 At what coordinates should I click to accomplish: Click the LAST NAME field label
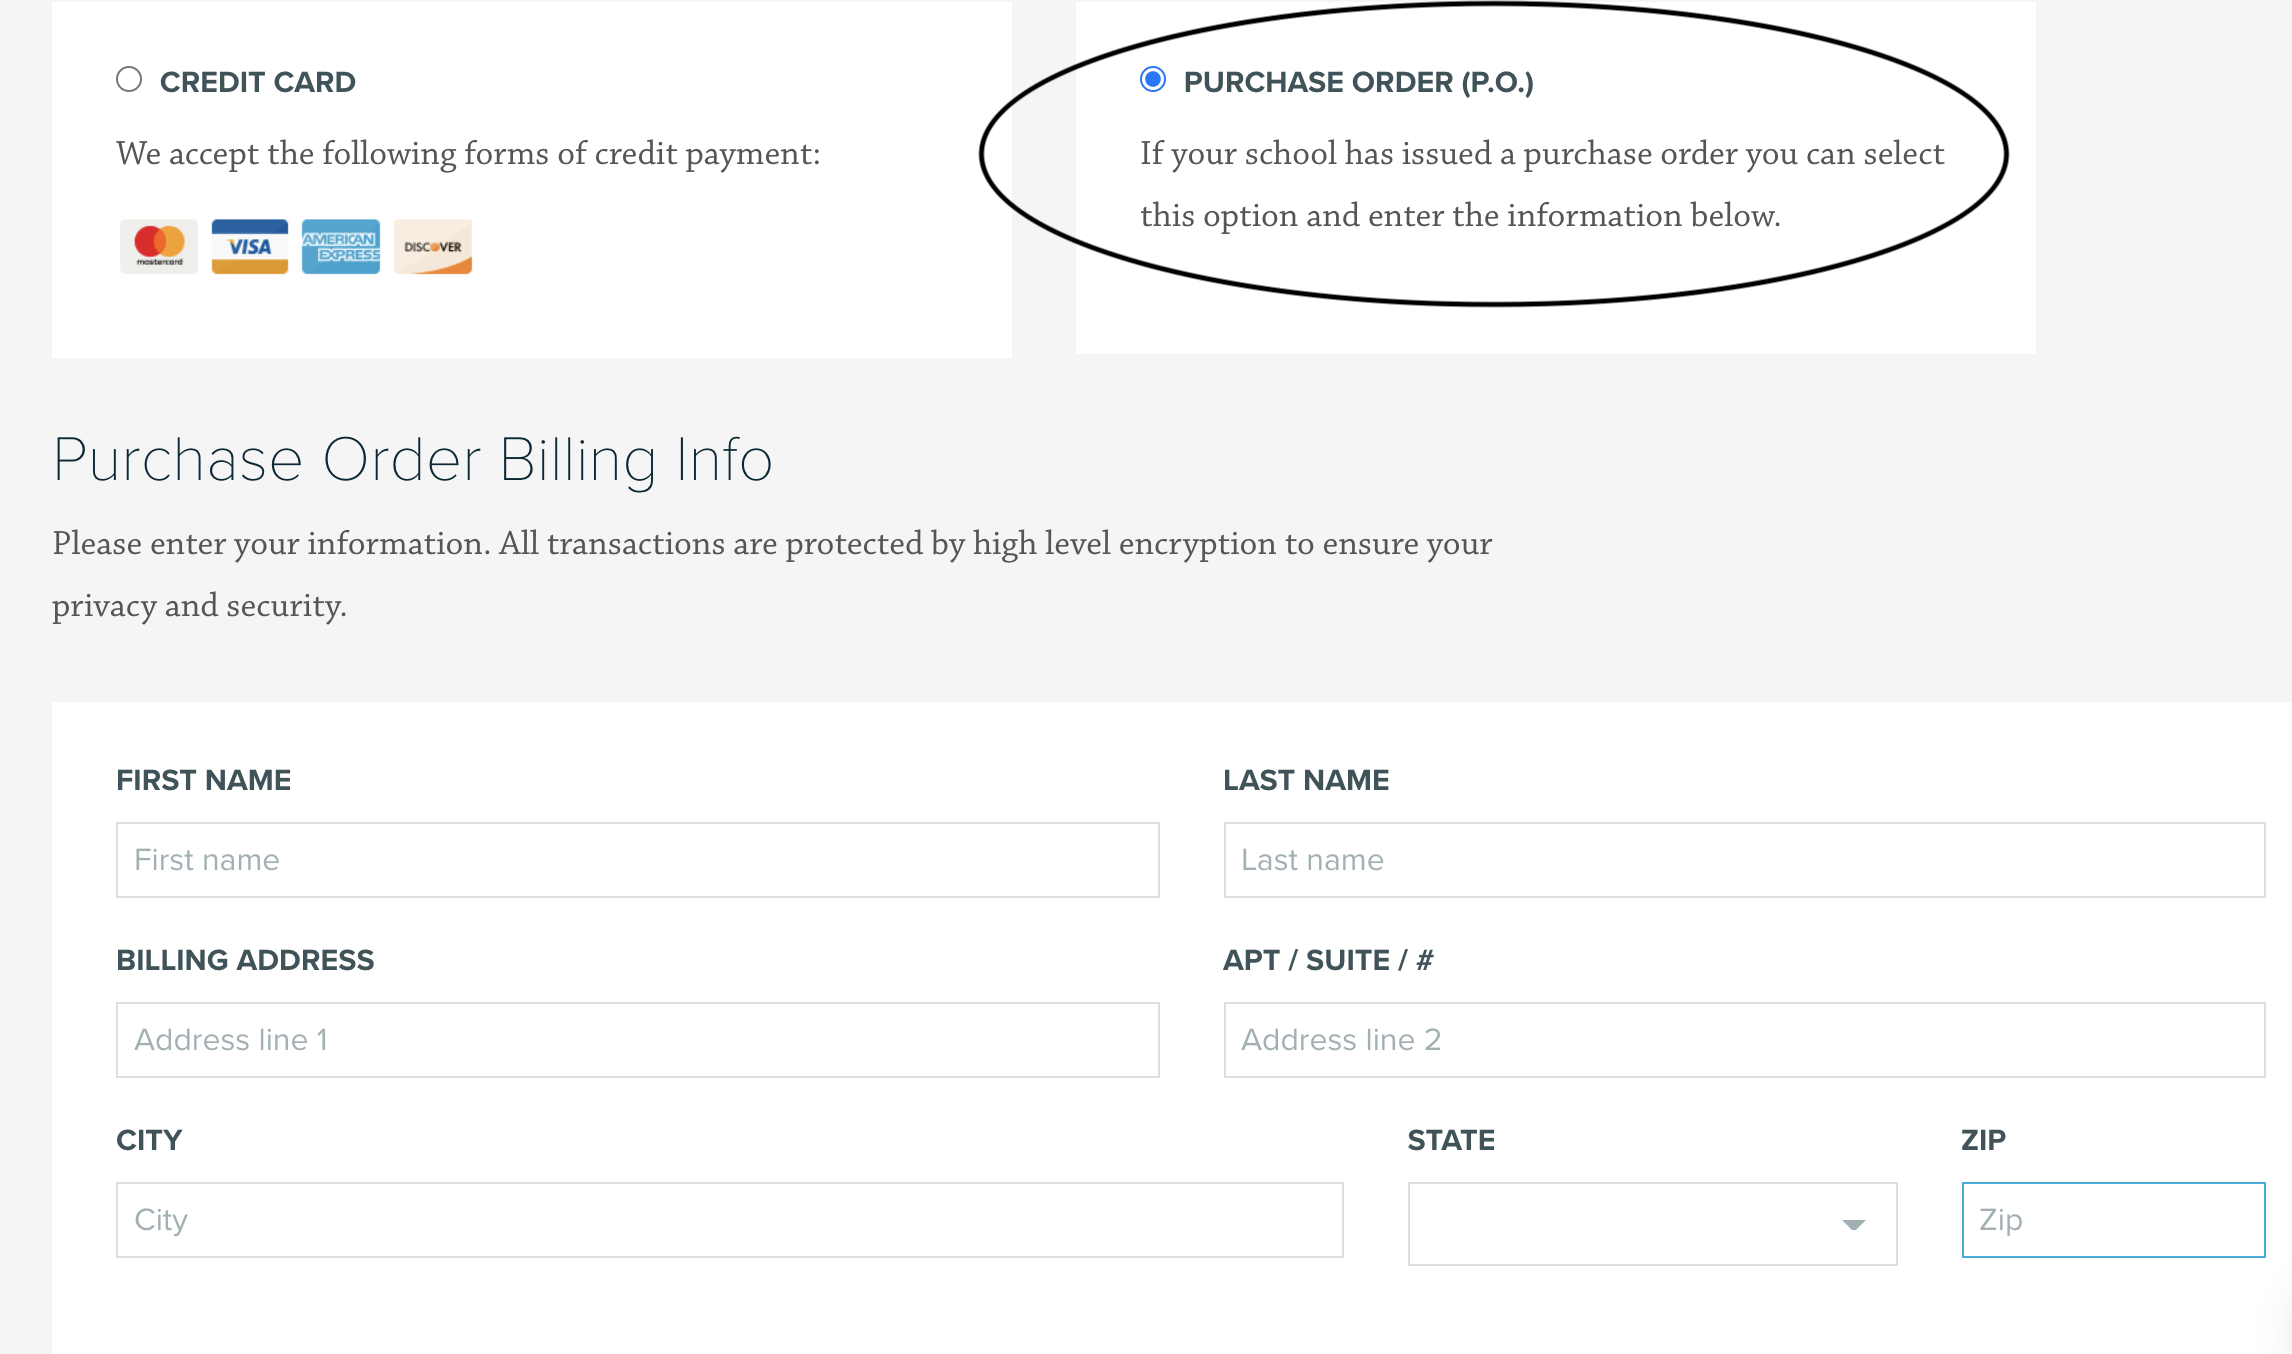tap(1306, 780)
